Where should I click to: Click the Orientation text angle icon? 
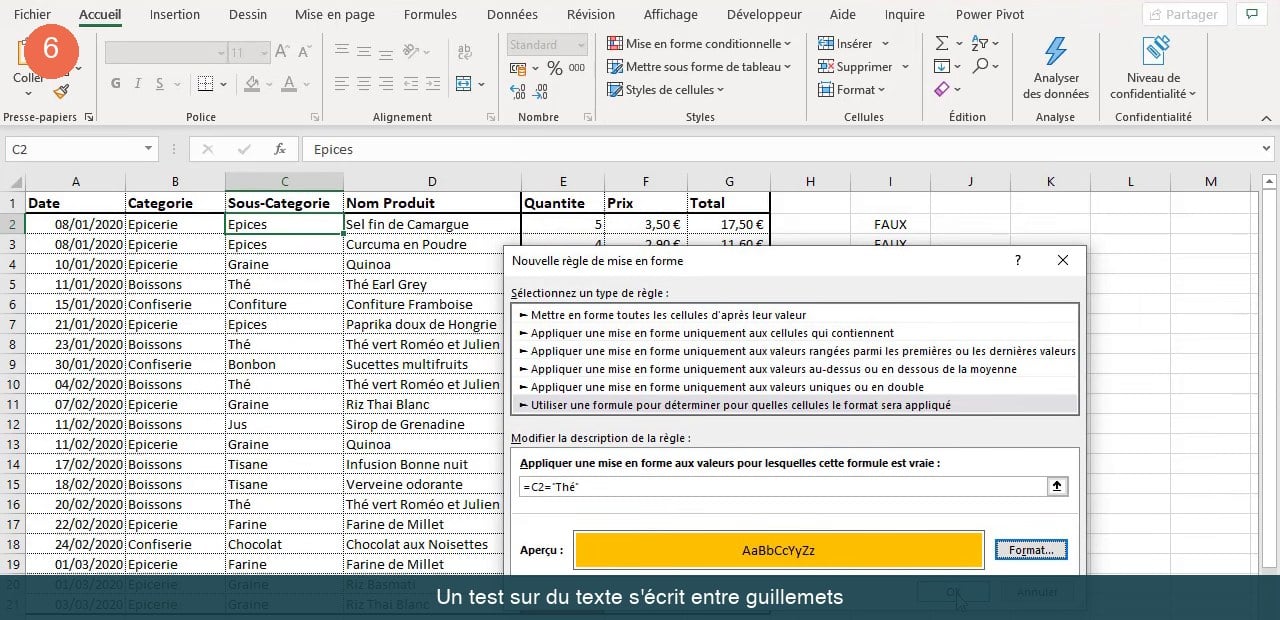(412, 52)
